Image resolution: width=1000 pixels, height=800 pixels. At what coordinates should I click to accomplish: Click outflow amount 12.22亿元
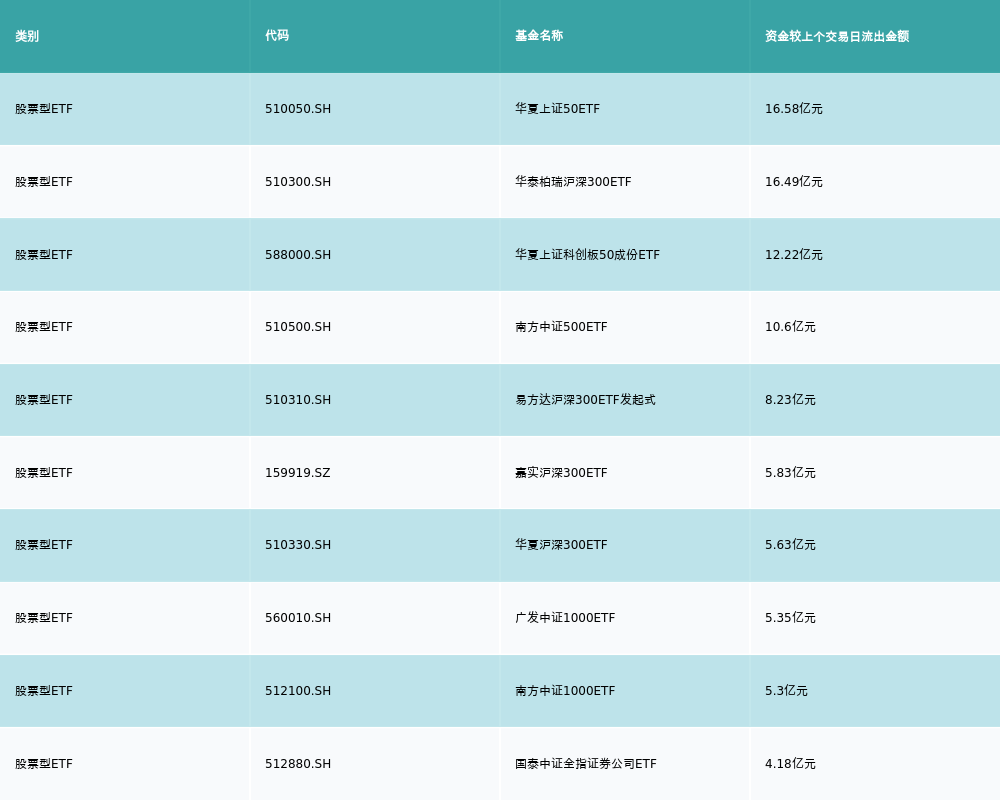pyautogui.click(x=793, y=255)
